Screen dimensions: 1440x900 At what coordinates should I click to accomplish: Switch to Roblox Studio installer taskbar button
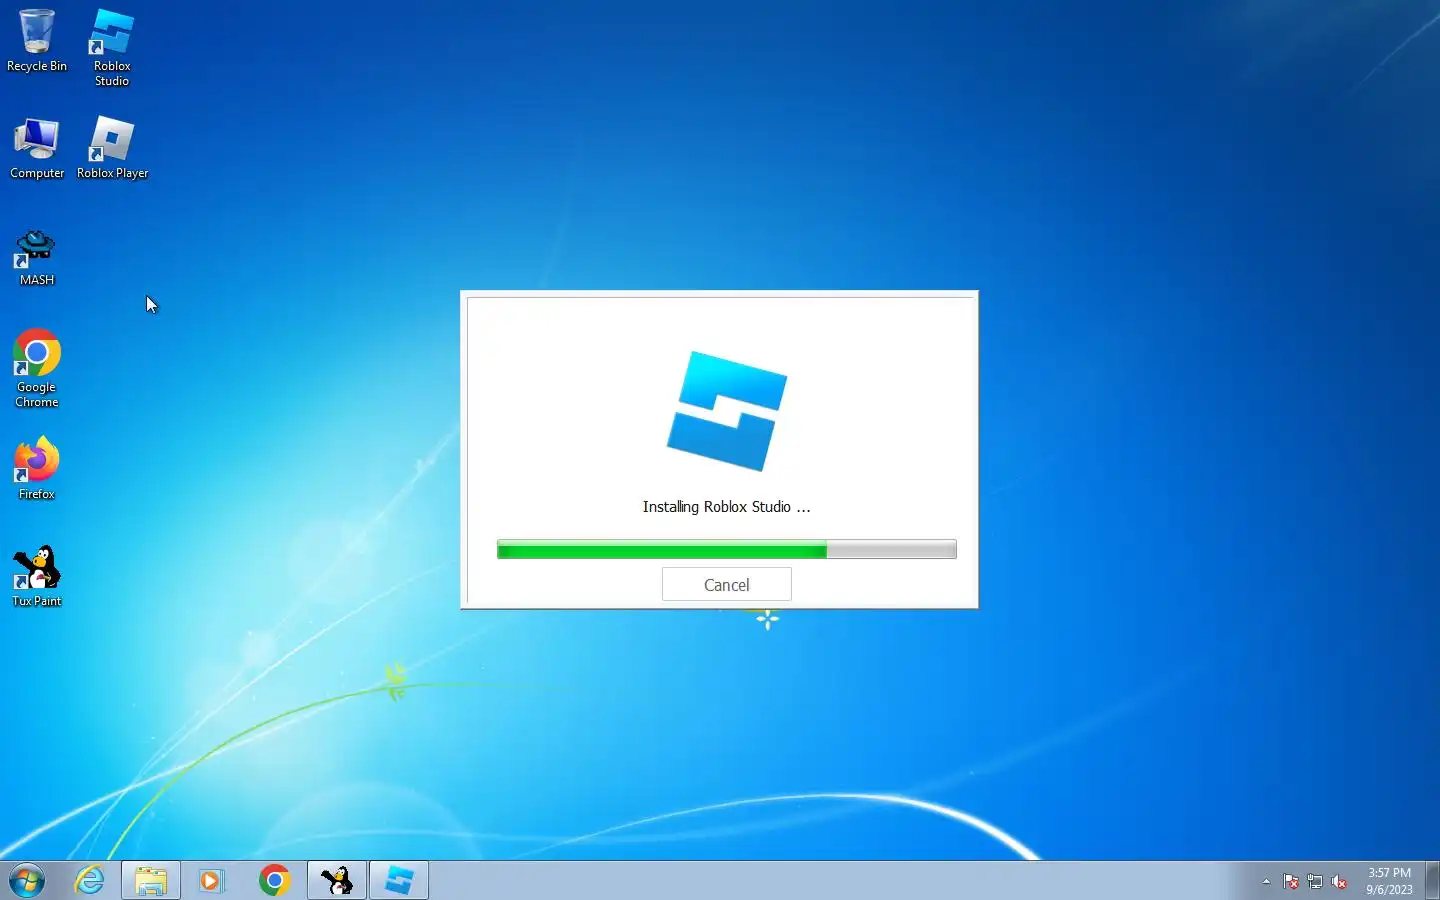(399, 881)
